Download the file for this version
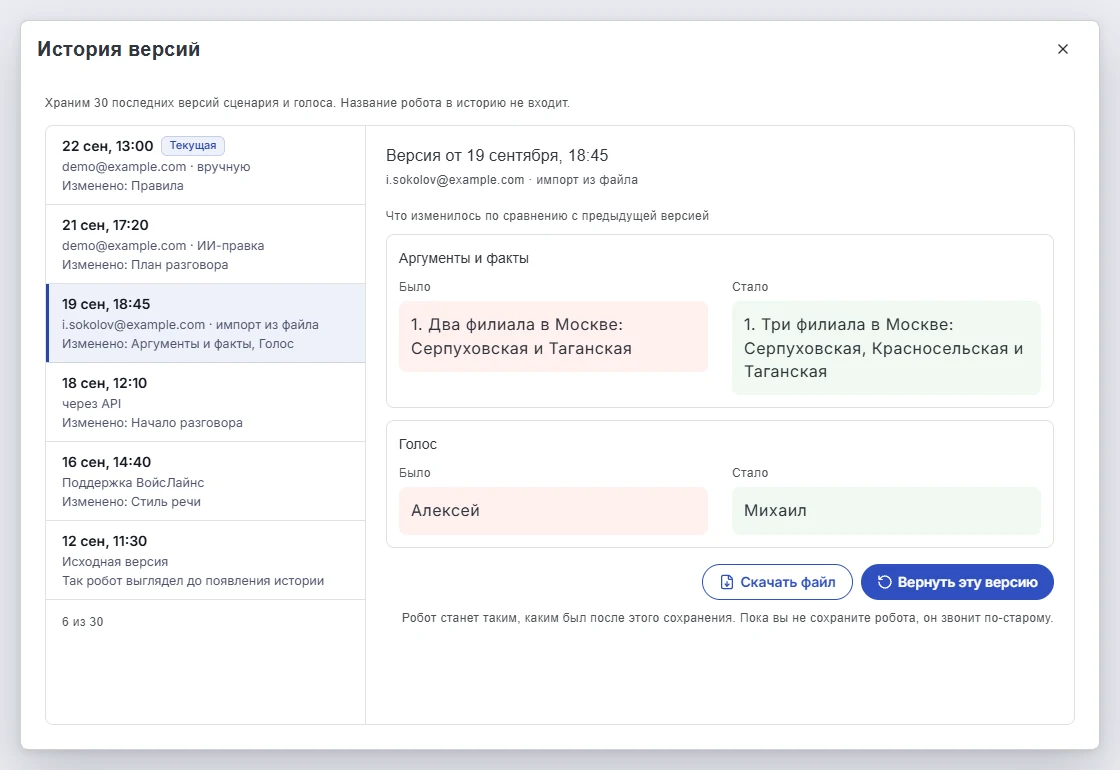1120x770 pixels. [x=777, y=582]
